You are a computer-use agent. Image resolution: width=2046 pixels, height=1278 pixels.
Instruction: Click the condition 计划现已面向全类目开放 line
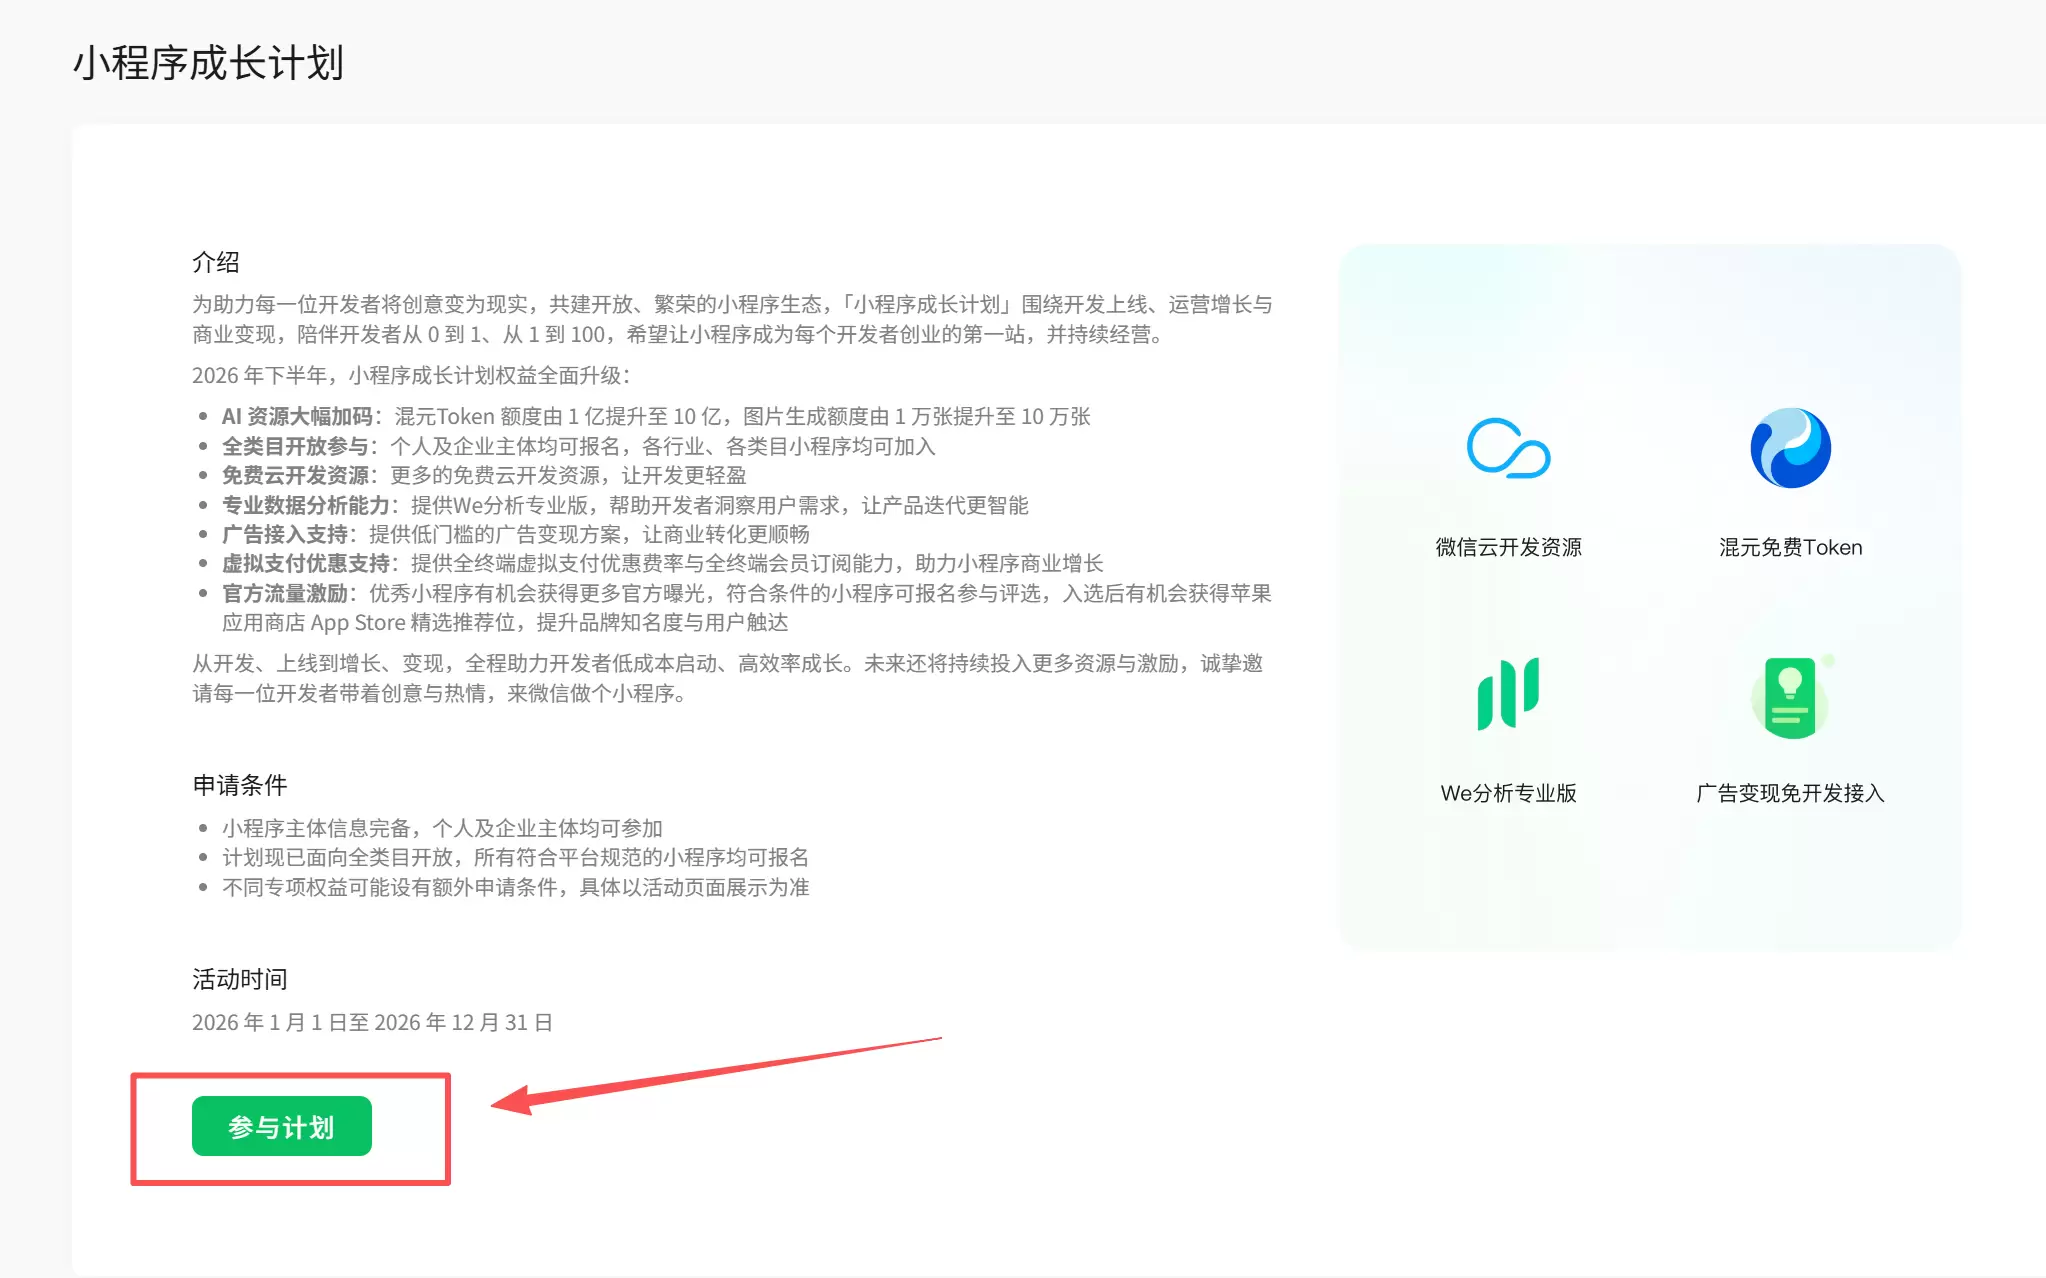[515, 857]
